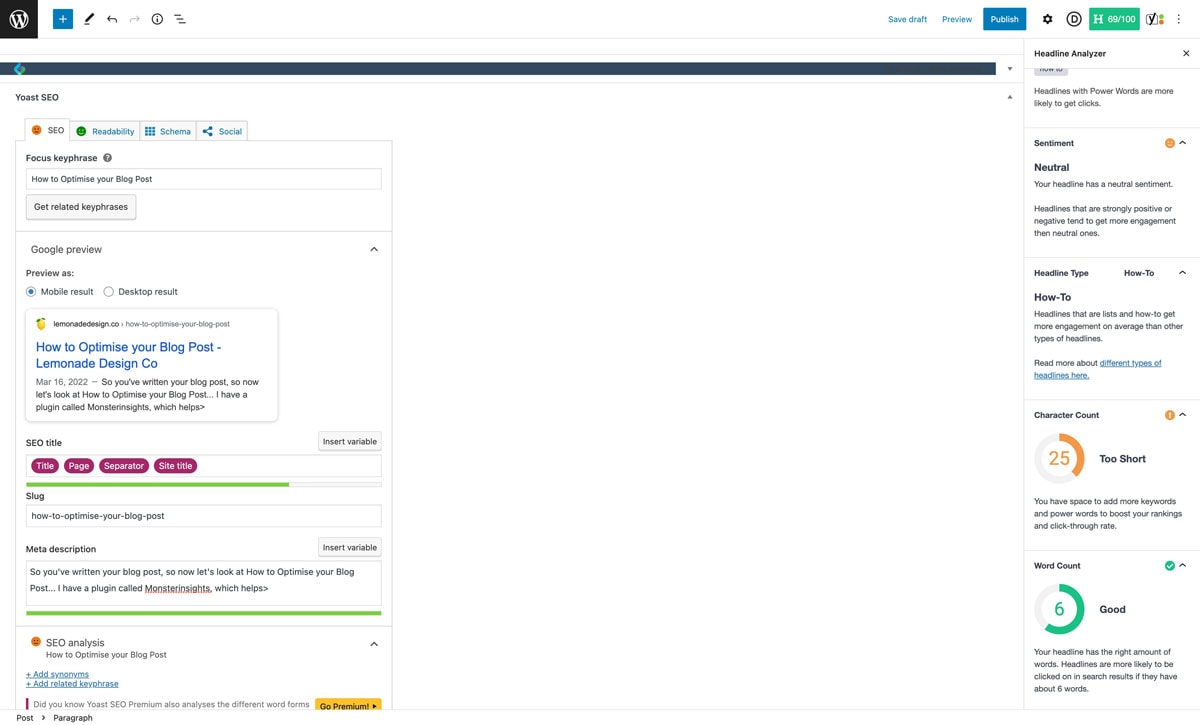Open the settings gear panel
Viewport: 1200px width, 725px height.
pos(1047,19)
